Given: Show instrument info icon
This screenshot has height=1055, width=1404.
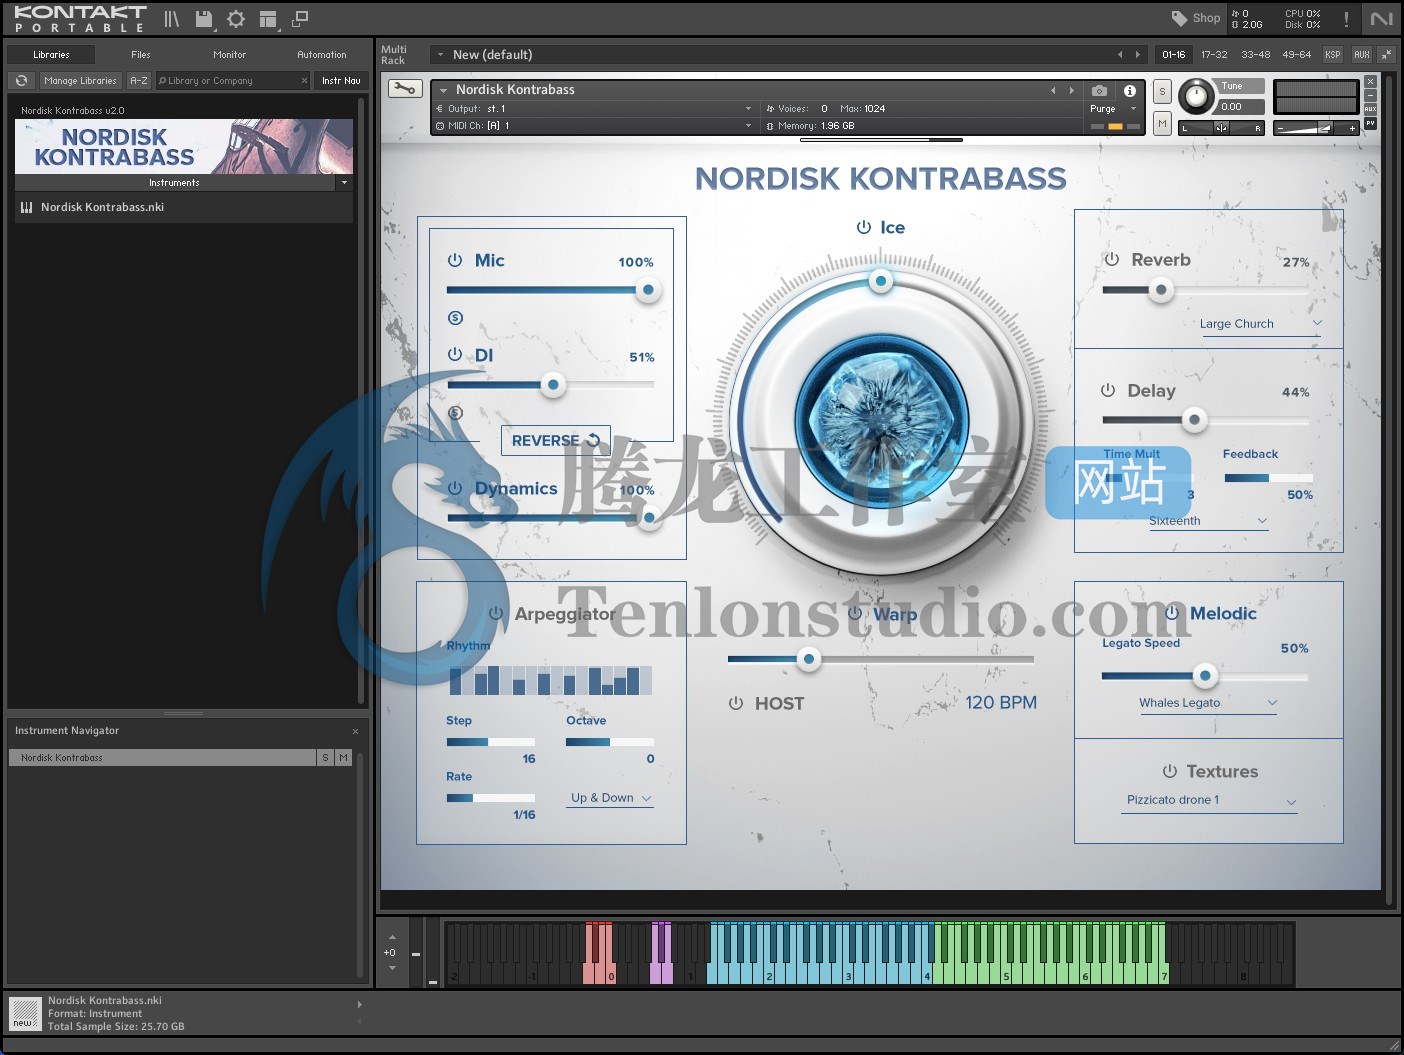Looking at the screenshot, I should click(1130, 90).
